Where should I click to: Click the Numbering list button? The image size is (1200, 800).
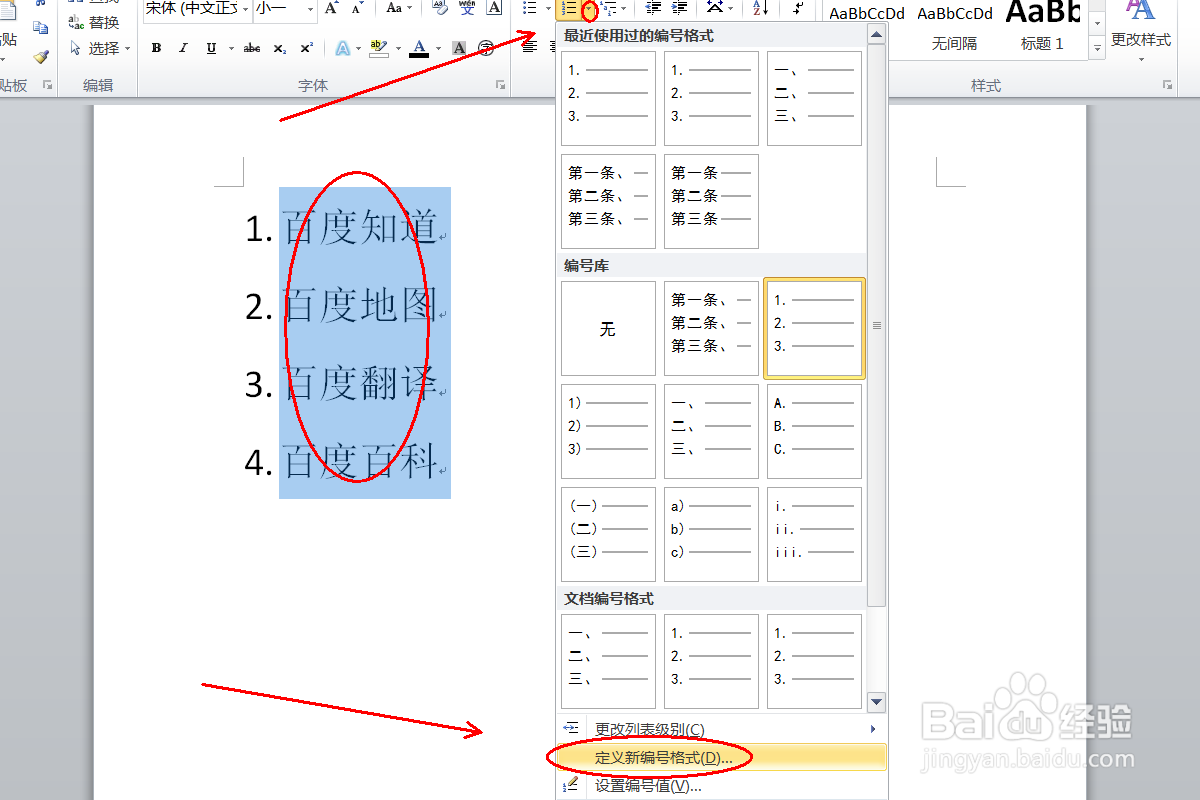click(569, 9)
